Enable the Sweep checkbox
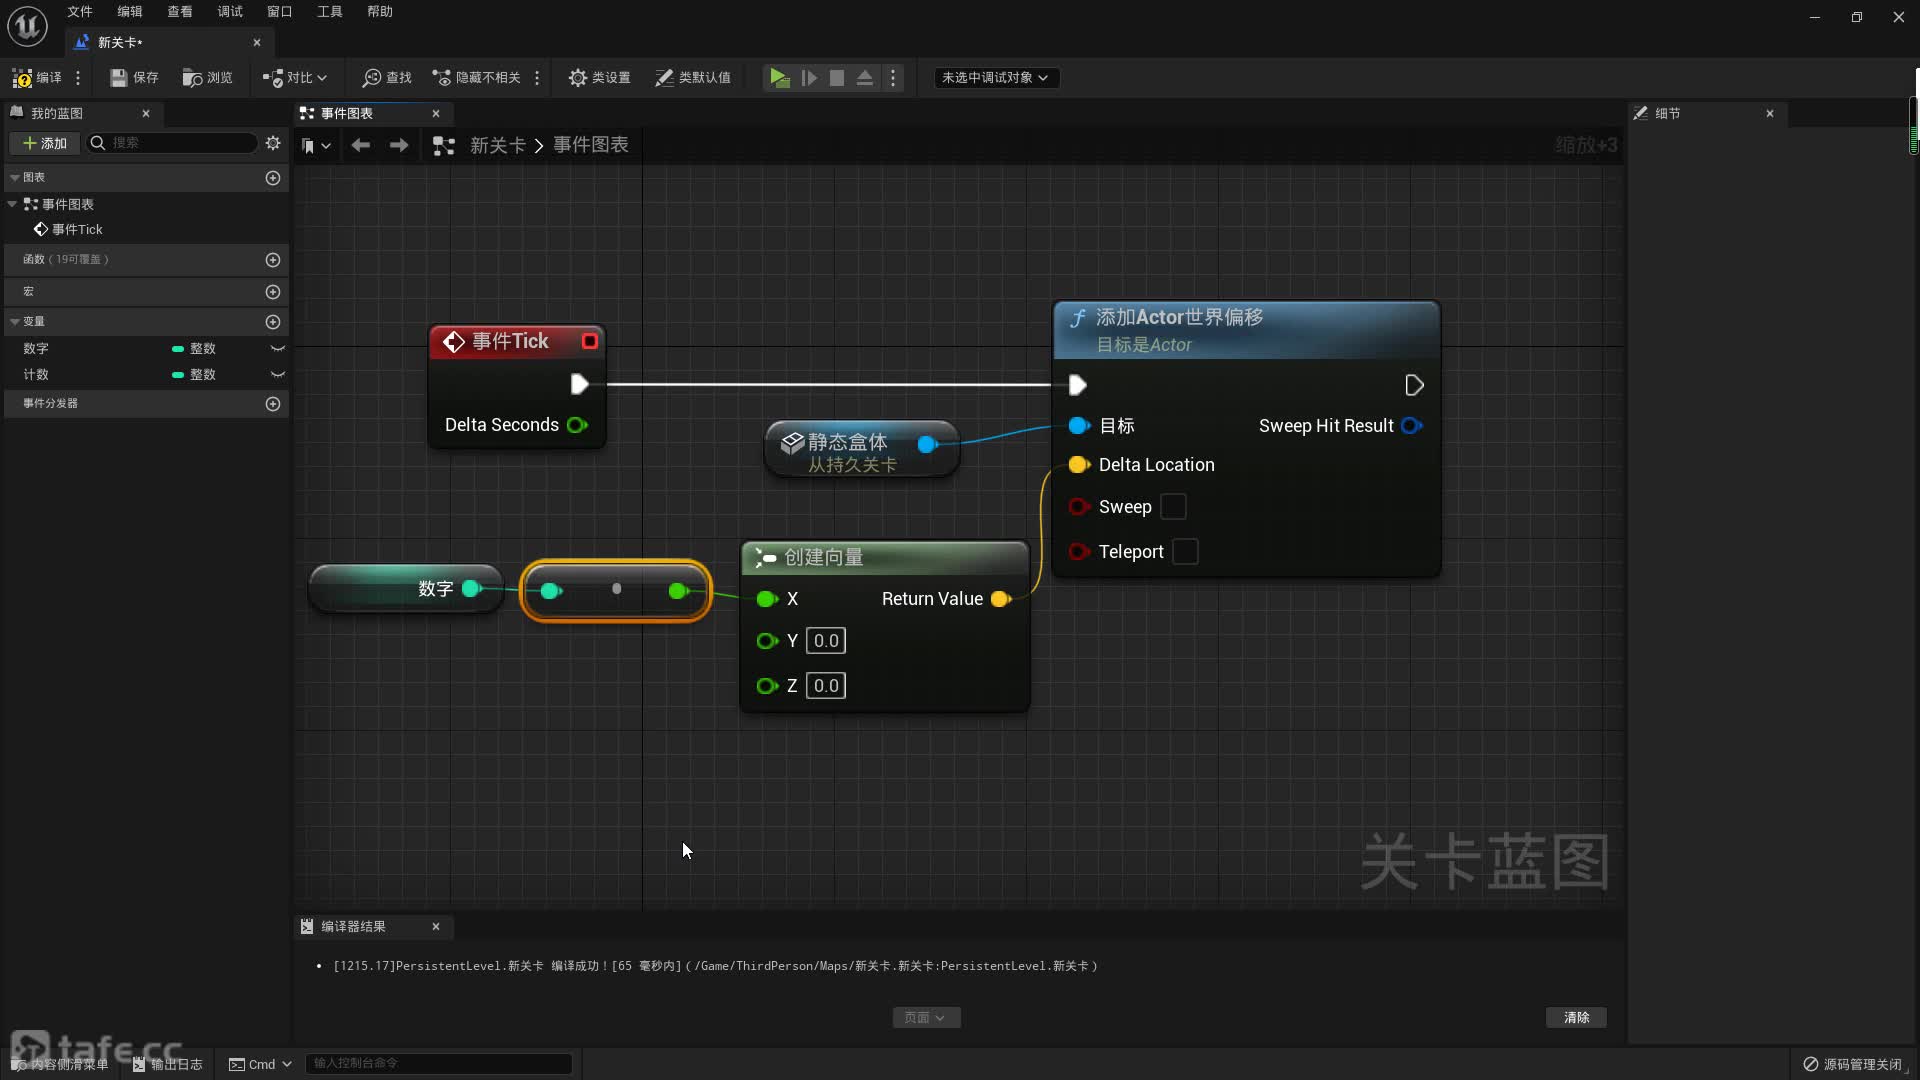The image size is (1920, 1080). (x=1173, y=507)
